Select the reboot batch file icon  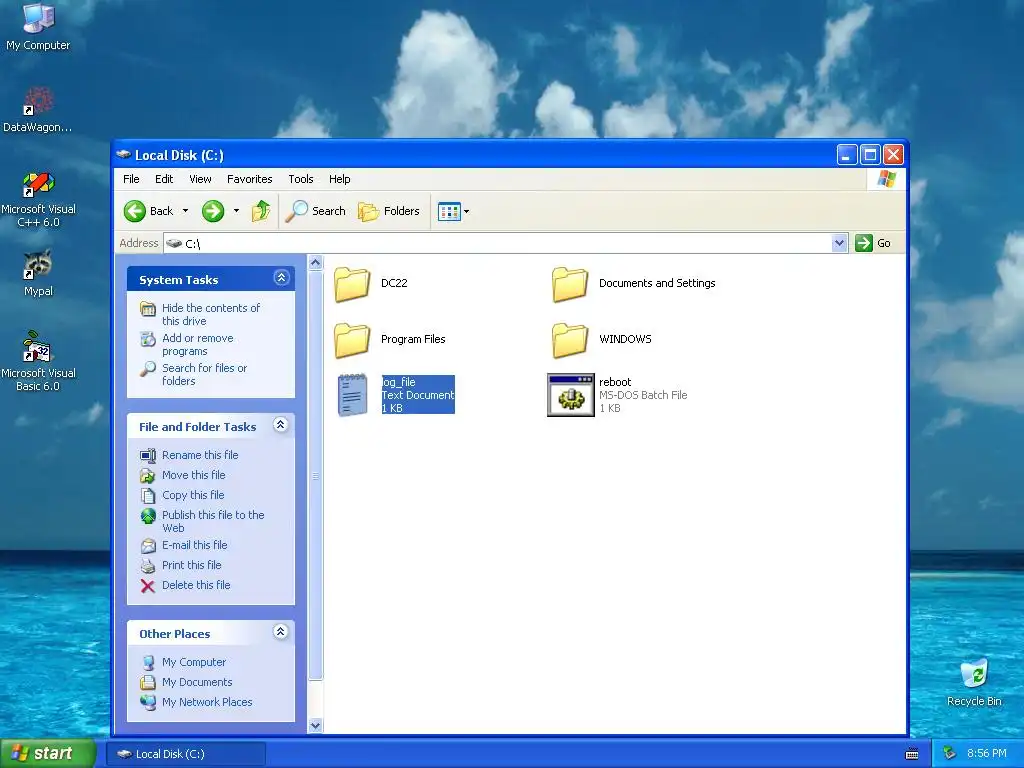(571, 395)
